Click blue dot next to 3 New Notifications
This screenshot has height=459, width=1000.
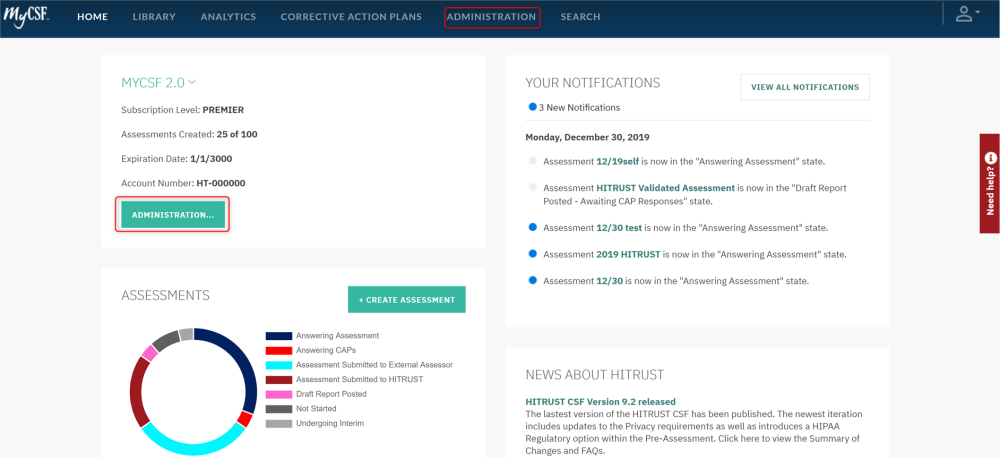pyautogui.click(x=533, y=107)
